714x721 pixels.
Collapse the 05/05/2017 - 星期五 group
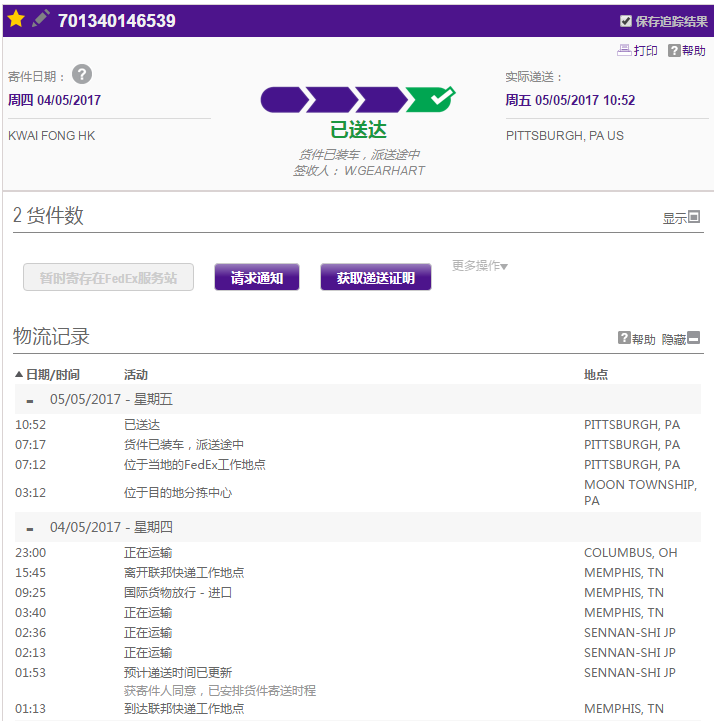(x=30, y=401)
